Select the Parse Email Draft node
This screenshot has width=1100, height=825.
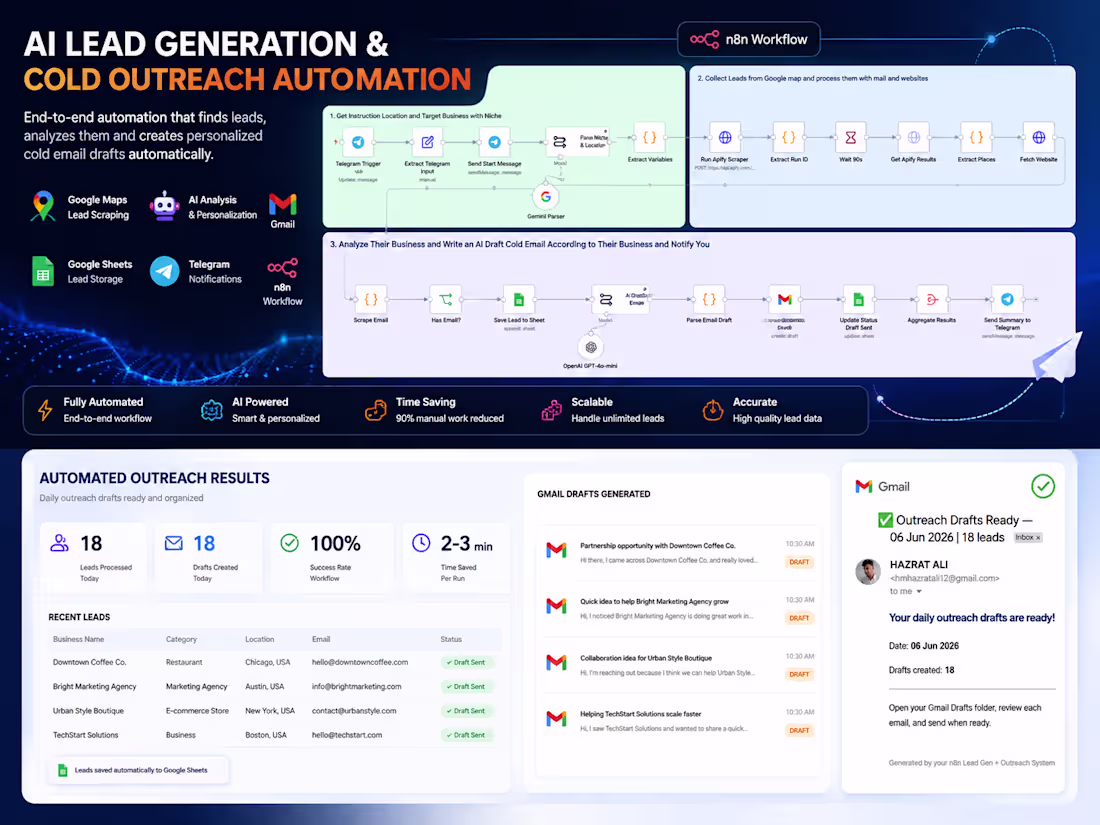click(x=709, y=300)
